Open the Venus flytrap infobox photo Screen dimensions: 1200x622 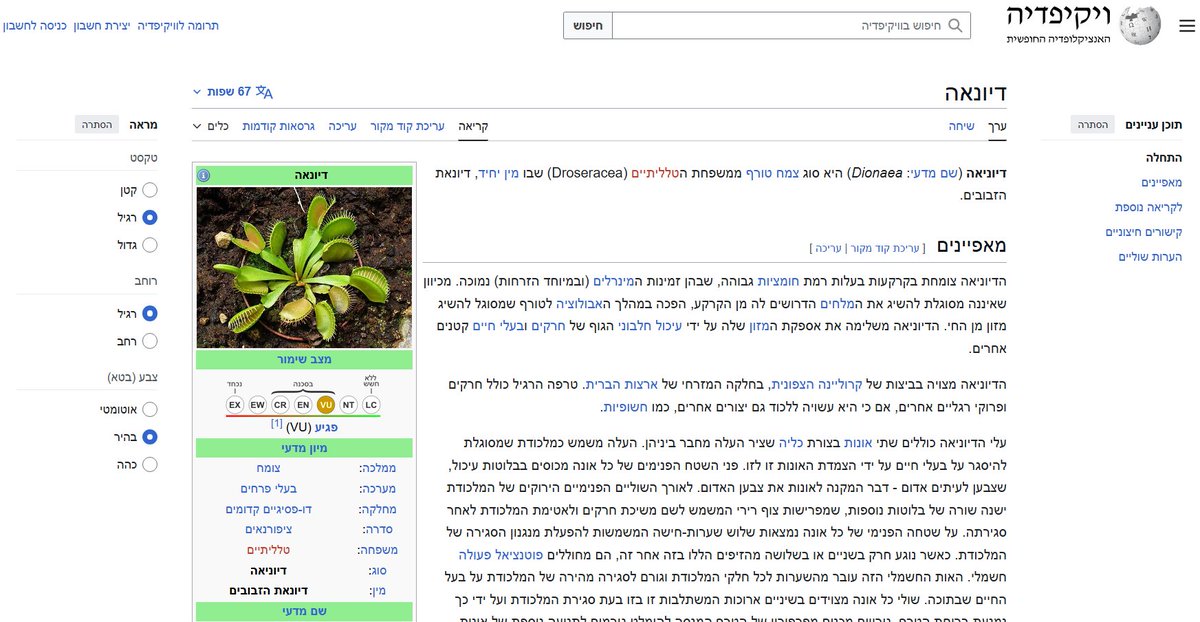[304, 267]
